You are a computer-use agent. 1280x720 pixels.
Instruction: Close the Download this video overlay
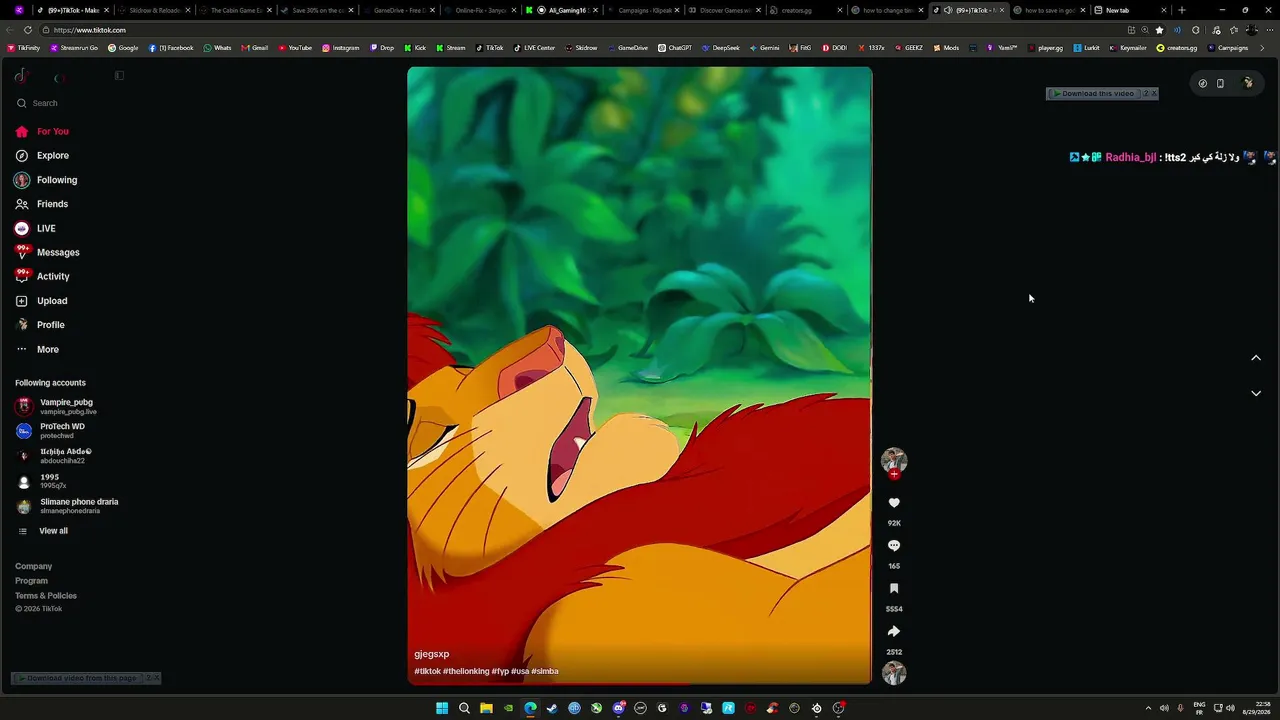pos(1154,94)
